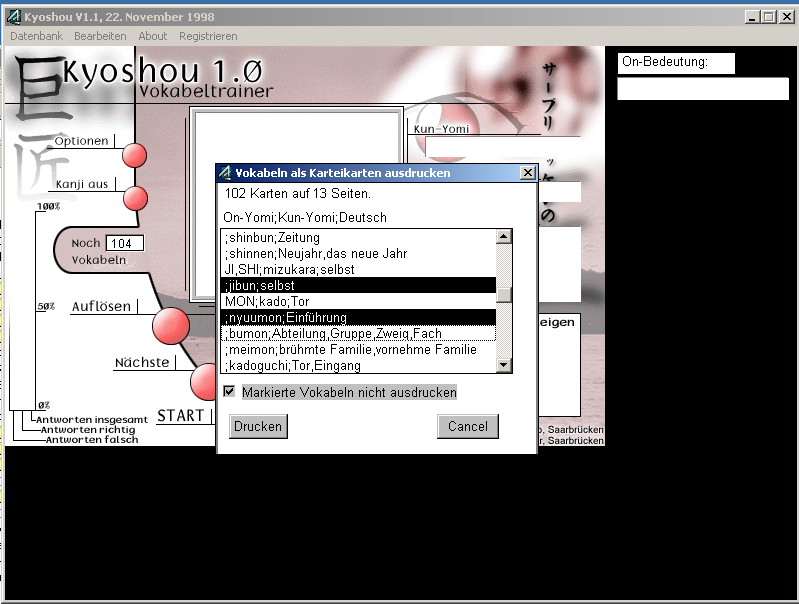The width and height of the screenshot is (799, 604).
Task: Close the Vokabeln ausdrucken dialog
Action: pos(527,173)
